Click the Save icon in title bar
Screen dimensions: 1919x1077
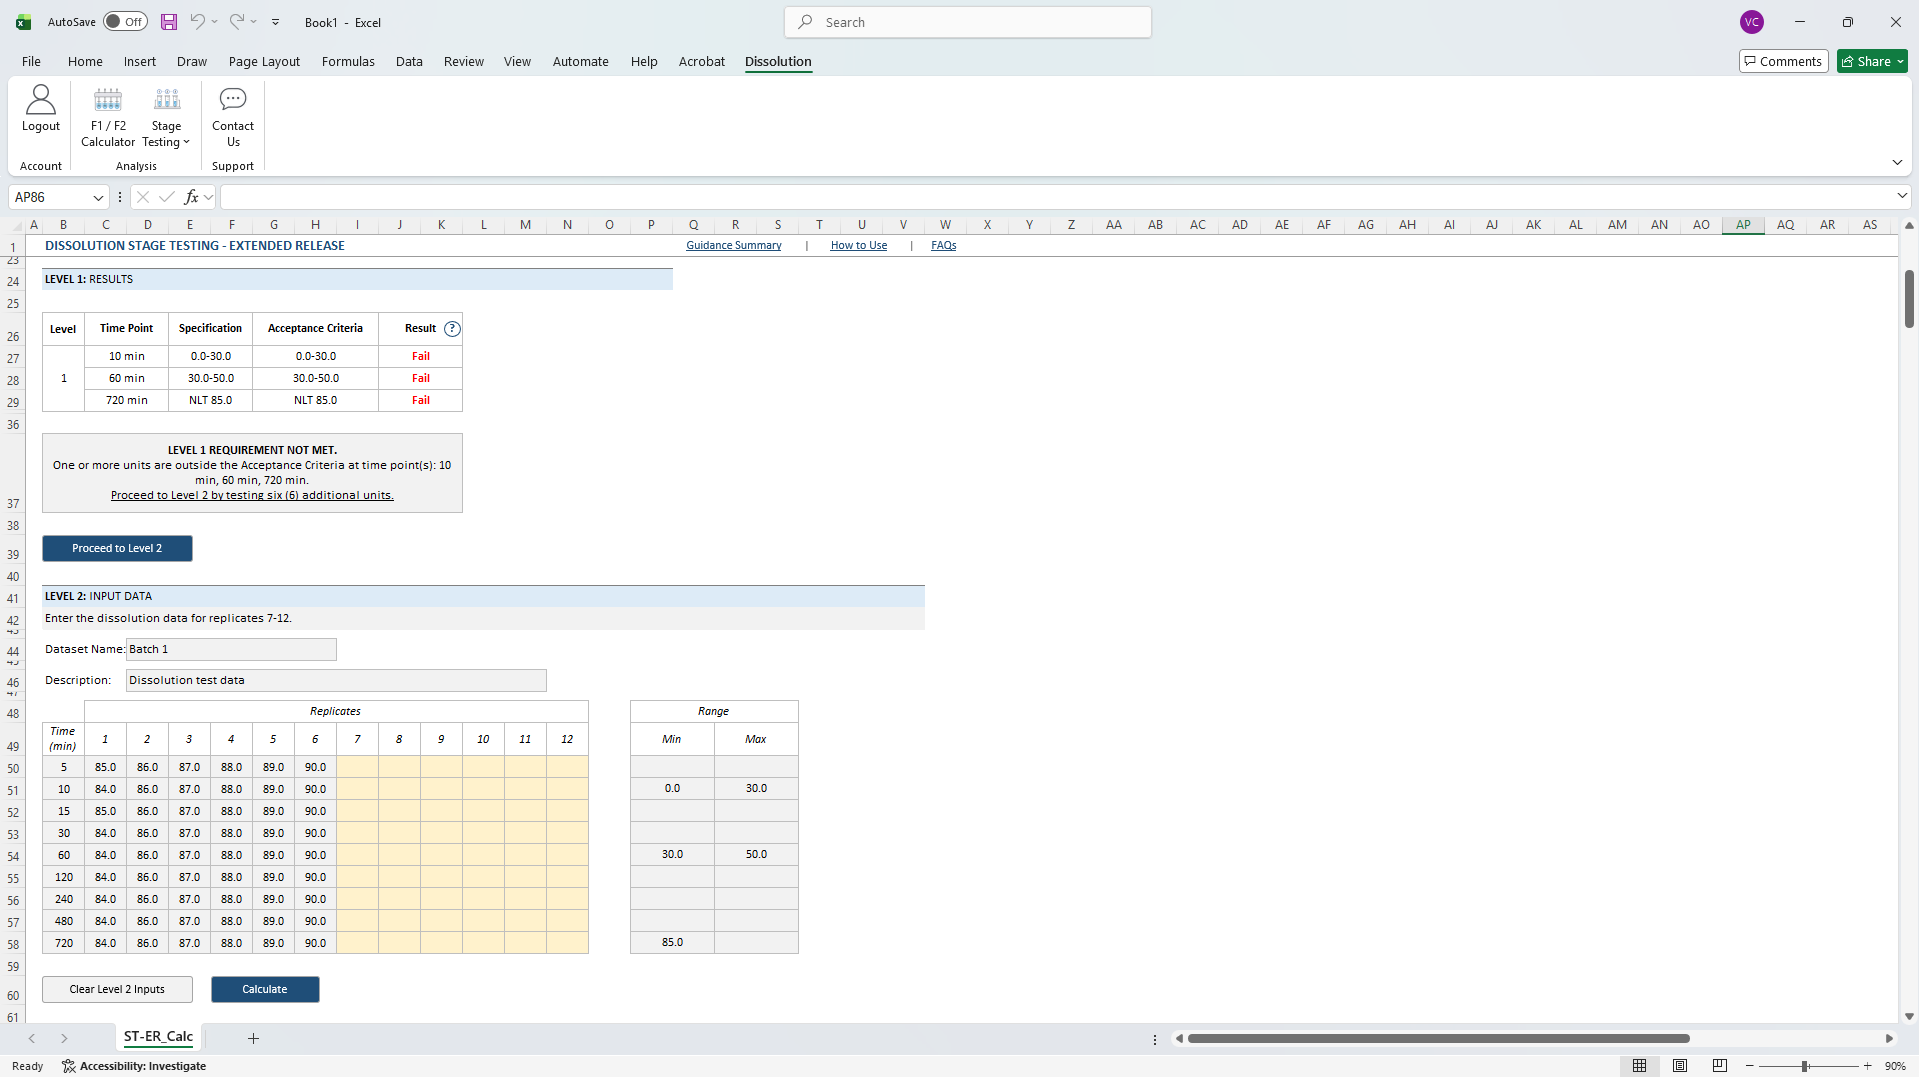169,22
